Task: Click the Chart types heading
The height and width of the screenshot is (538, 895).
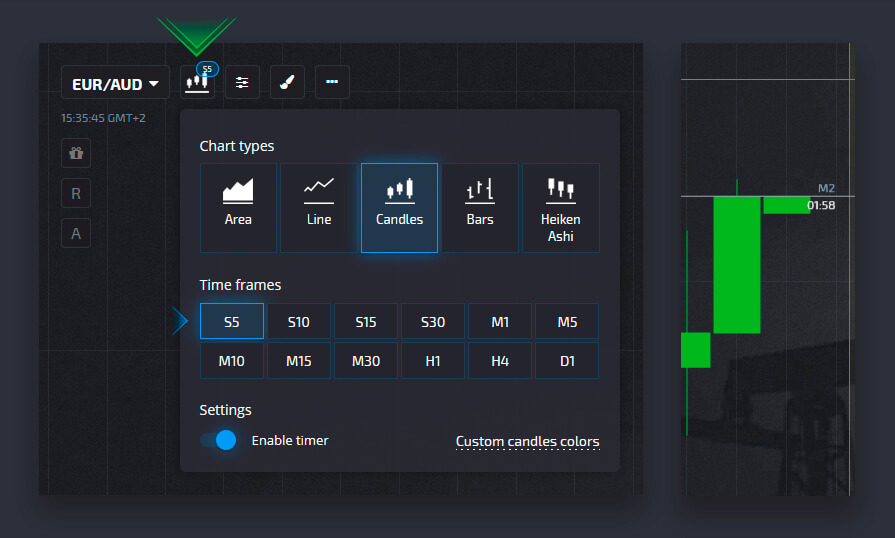Action: click(237, 146)
